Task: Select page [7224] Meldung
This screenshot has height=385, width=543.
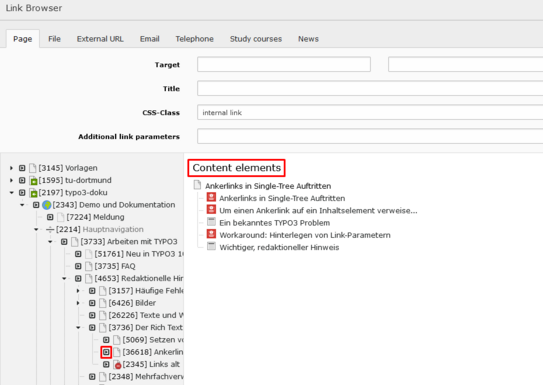Action: 95,217
